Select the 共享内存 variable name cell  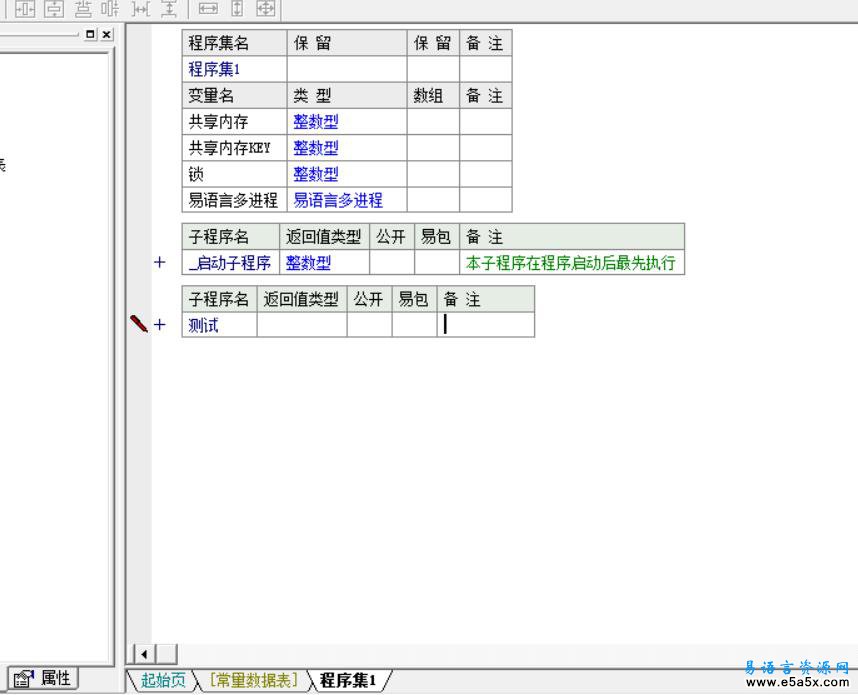coord(235,122)
